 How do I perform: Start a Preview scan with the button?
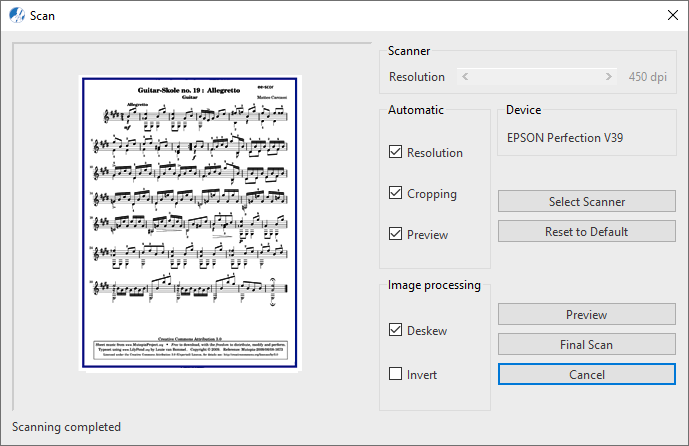pos(587,314)
